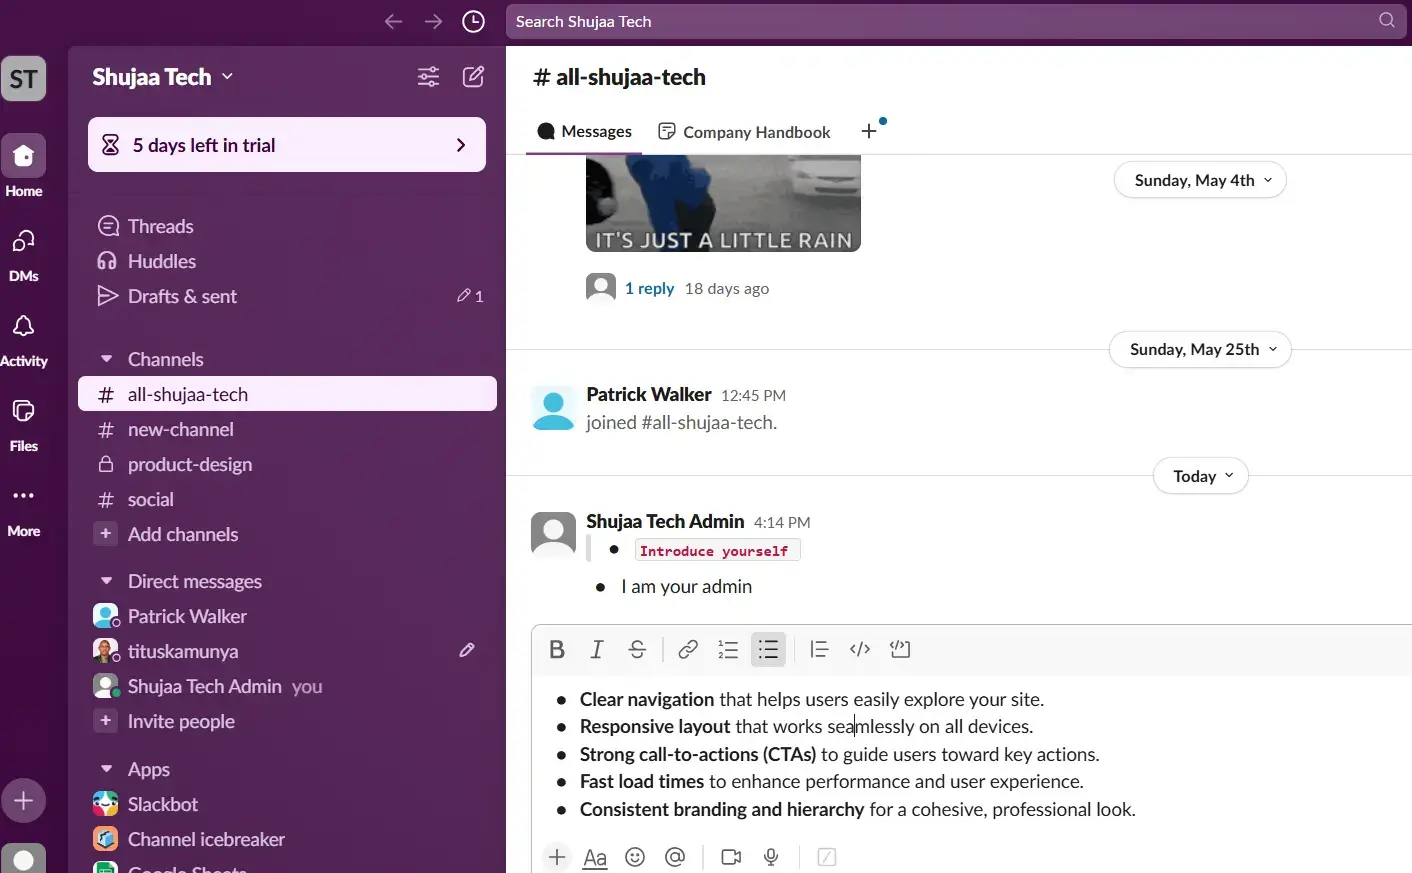Click the new message compose icon
This screenshot has width=1412, height=873.
[x=473, y=77]
